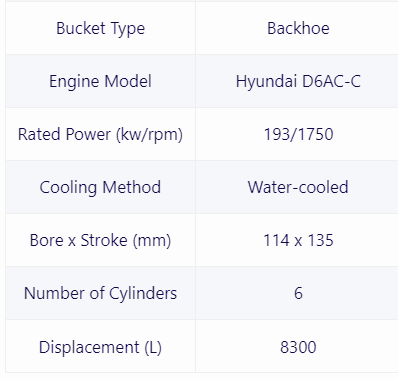
Task: Click the word Stroke in bore row
Action: [104, 240]
